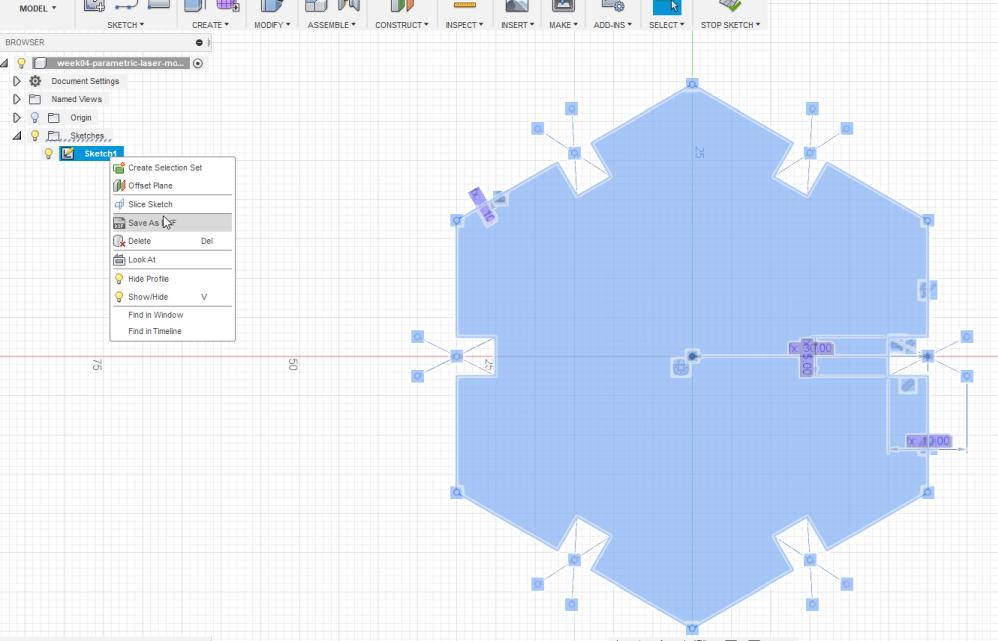Click the Construct offset plane toolbar icon
The image size is (998, 641).
pos(402,6)
